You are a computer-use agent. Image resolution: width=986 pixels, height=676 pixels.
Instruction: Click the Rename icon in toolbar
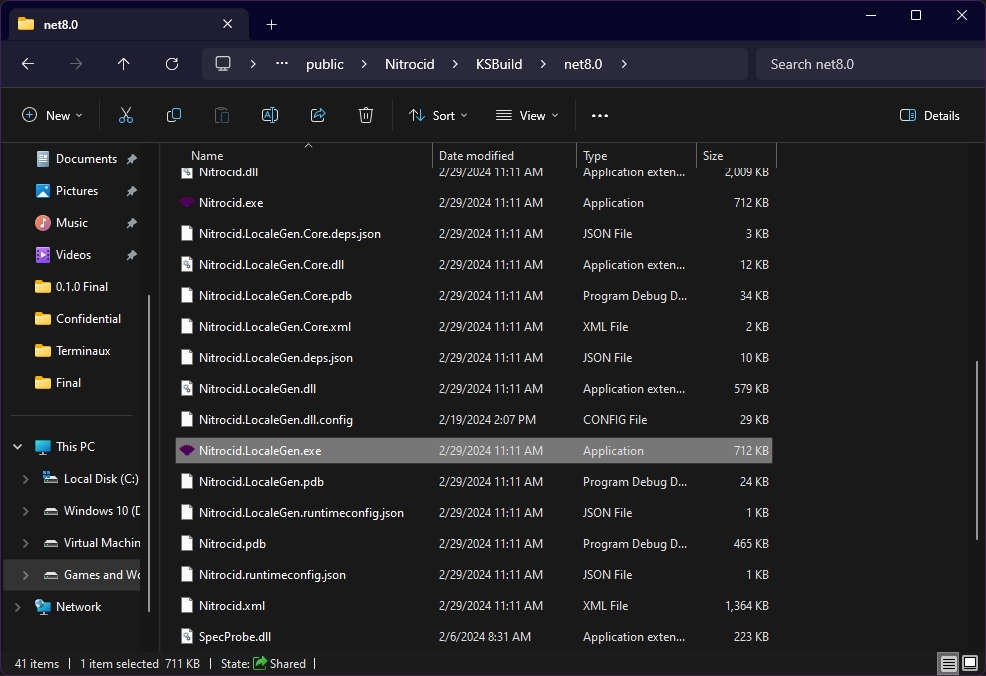tap(270, 115)
